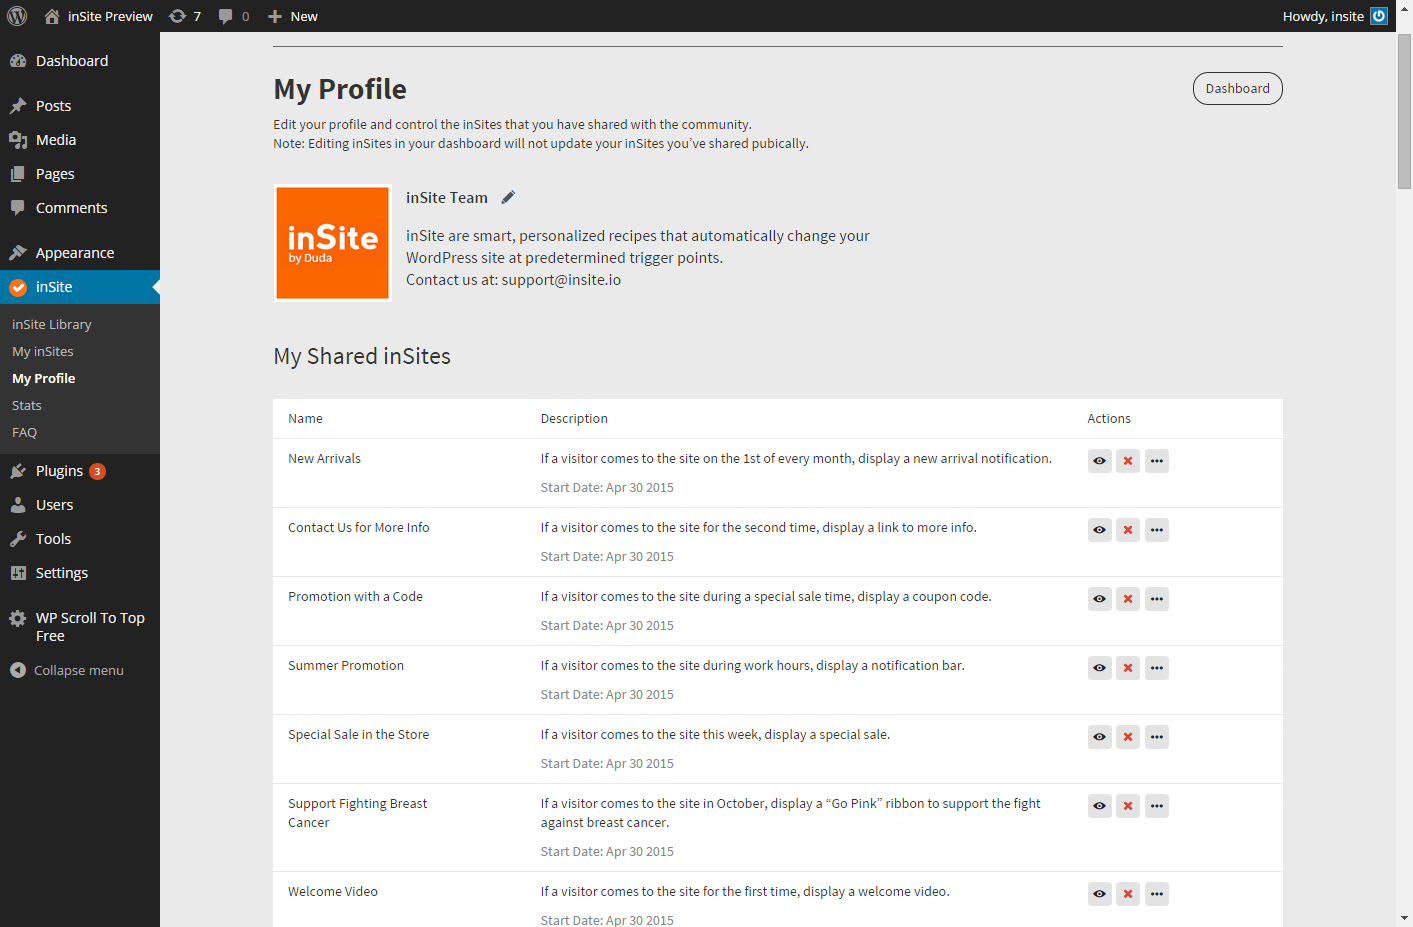Delete the New Arrivals inSite with red X
This screenshot has height=927, width=1413.
tap(1128, 461)
